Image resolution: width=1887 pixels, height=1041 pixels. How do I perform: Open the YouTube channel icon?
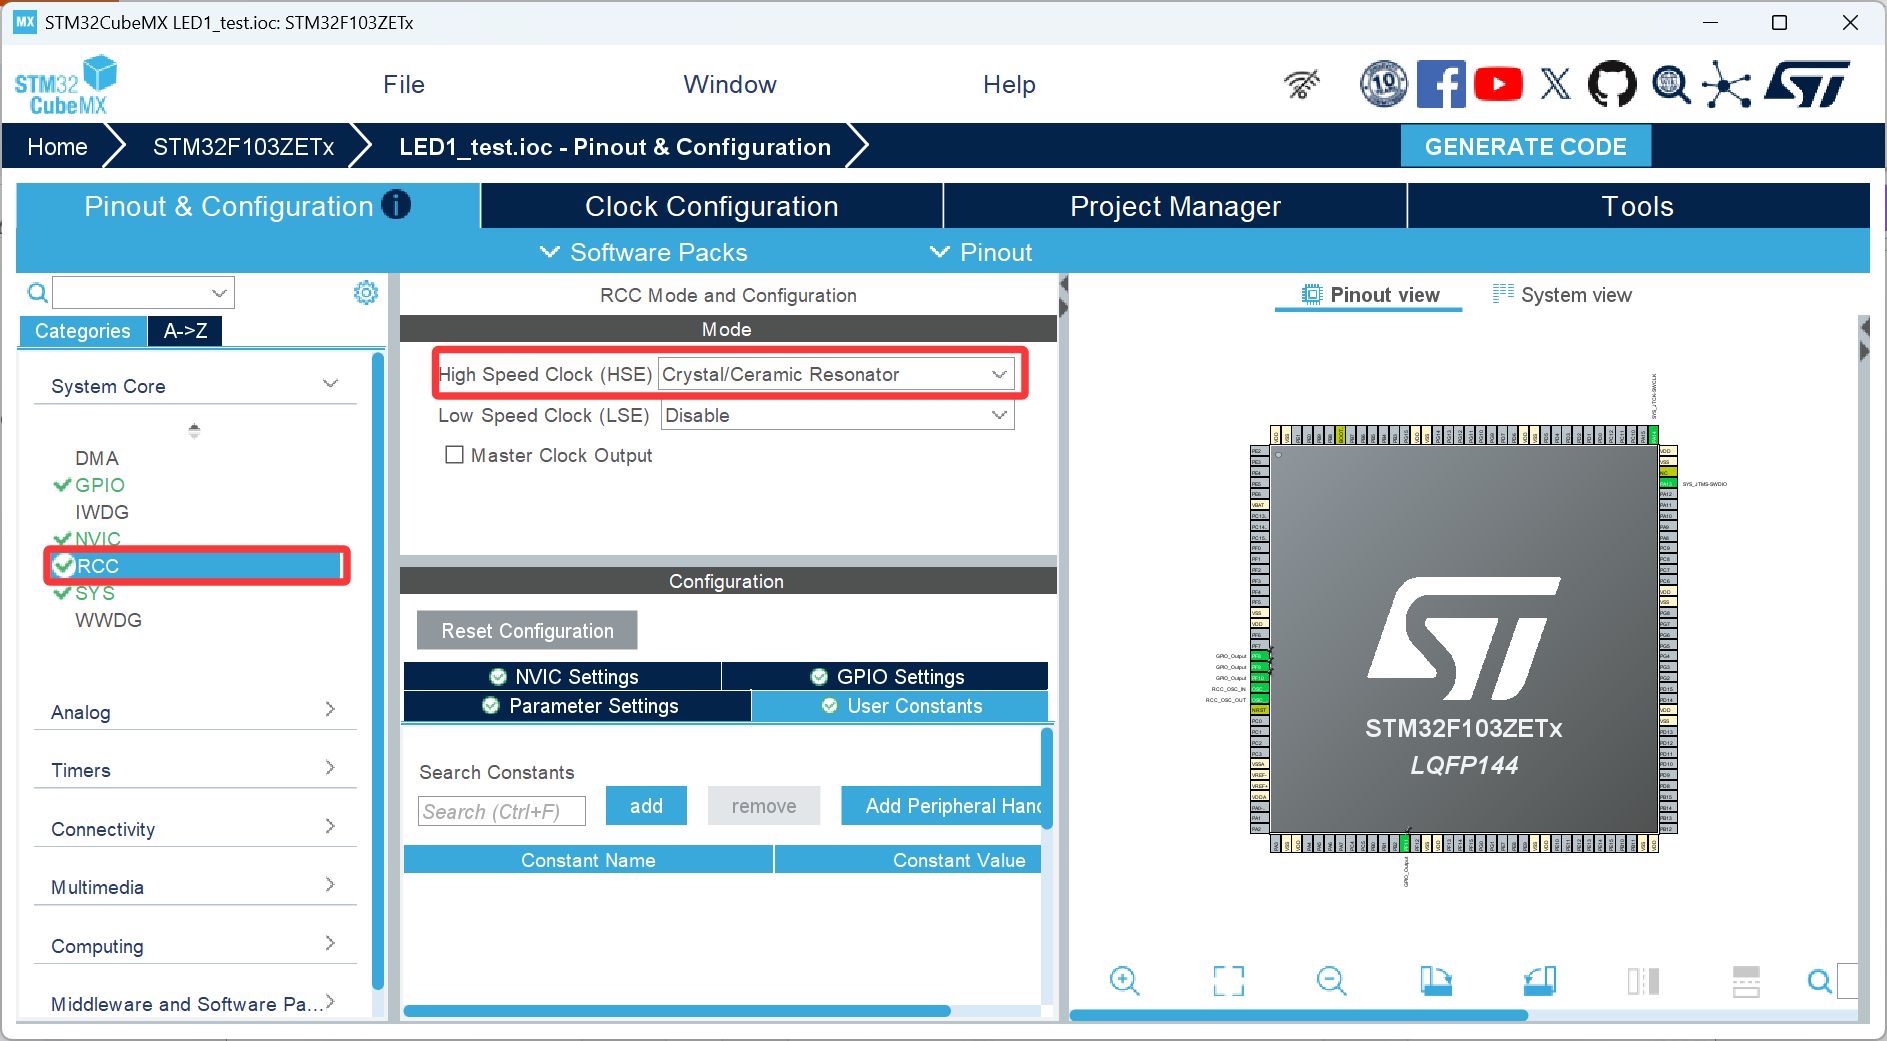(1498, 84)
